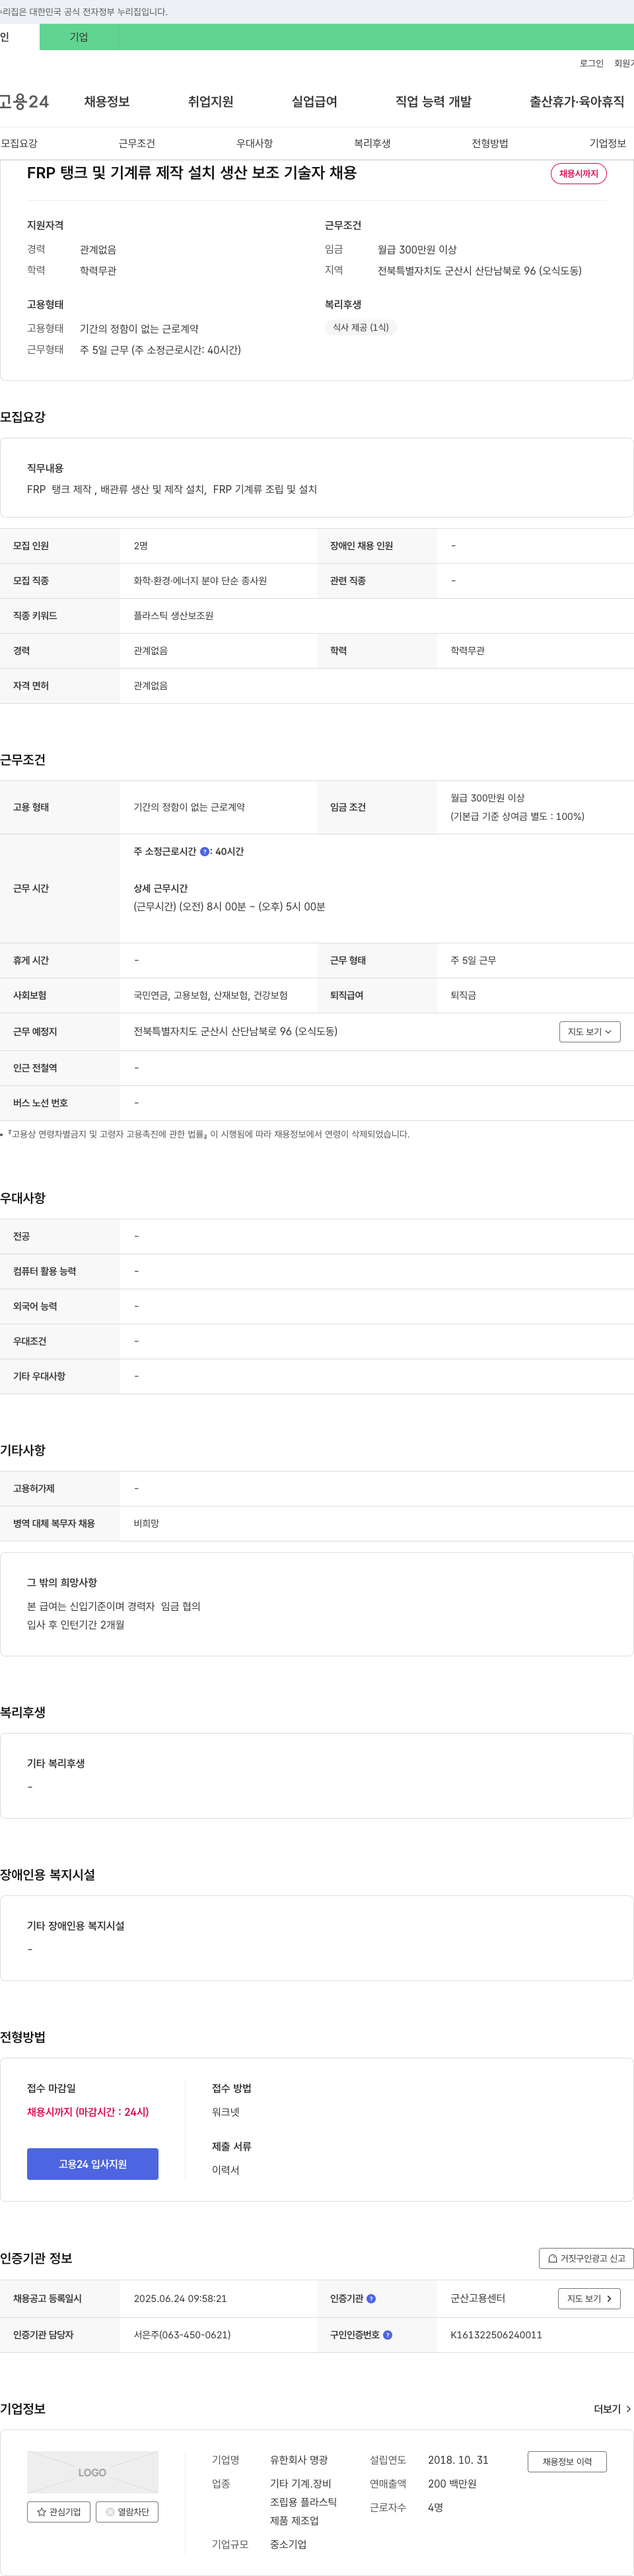Click the 로그인 link
This screenshot has width=634, height=2576.
coord(591,63)
